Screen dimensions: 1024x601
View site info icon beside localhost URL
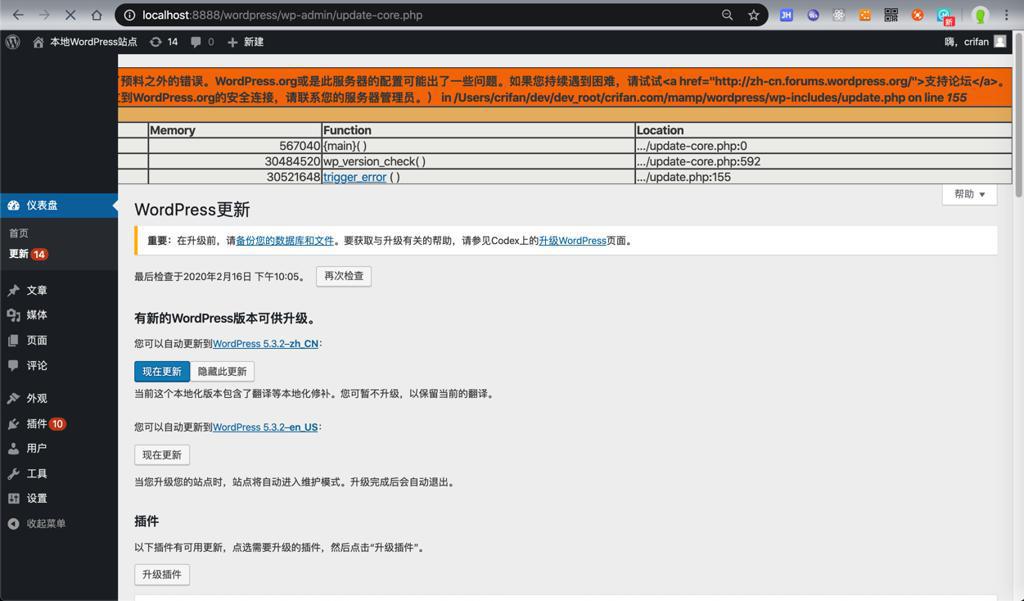(130, 15)
